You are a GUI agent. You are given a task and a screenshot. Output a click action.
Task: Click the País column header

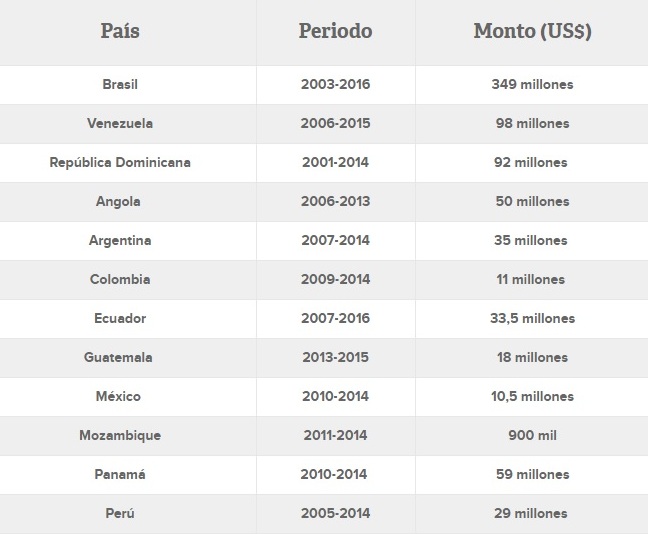[120, 31]
